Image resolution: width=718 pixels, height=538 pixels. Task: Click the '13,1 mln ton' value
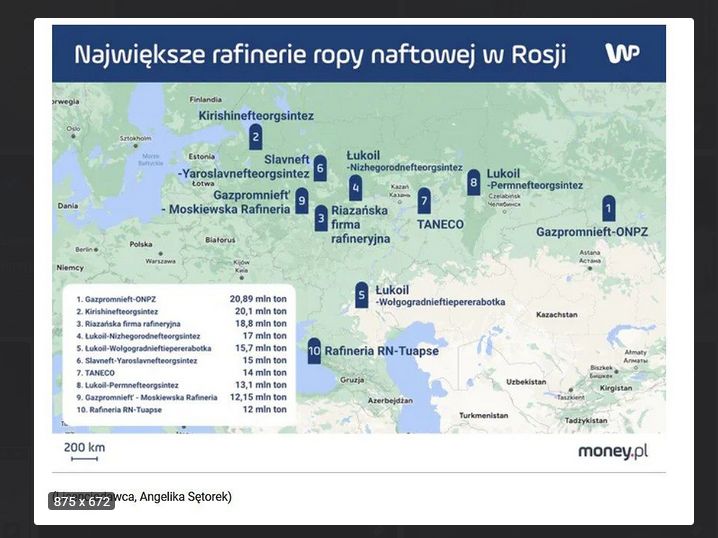261,385
